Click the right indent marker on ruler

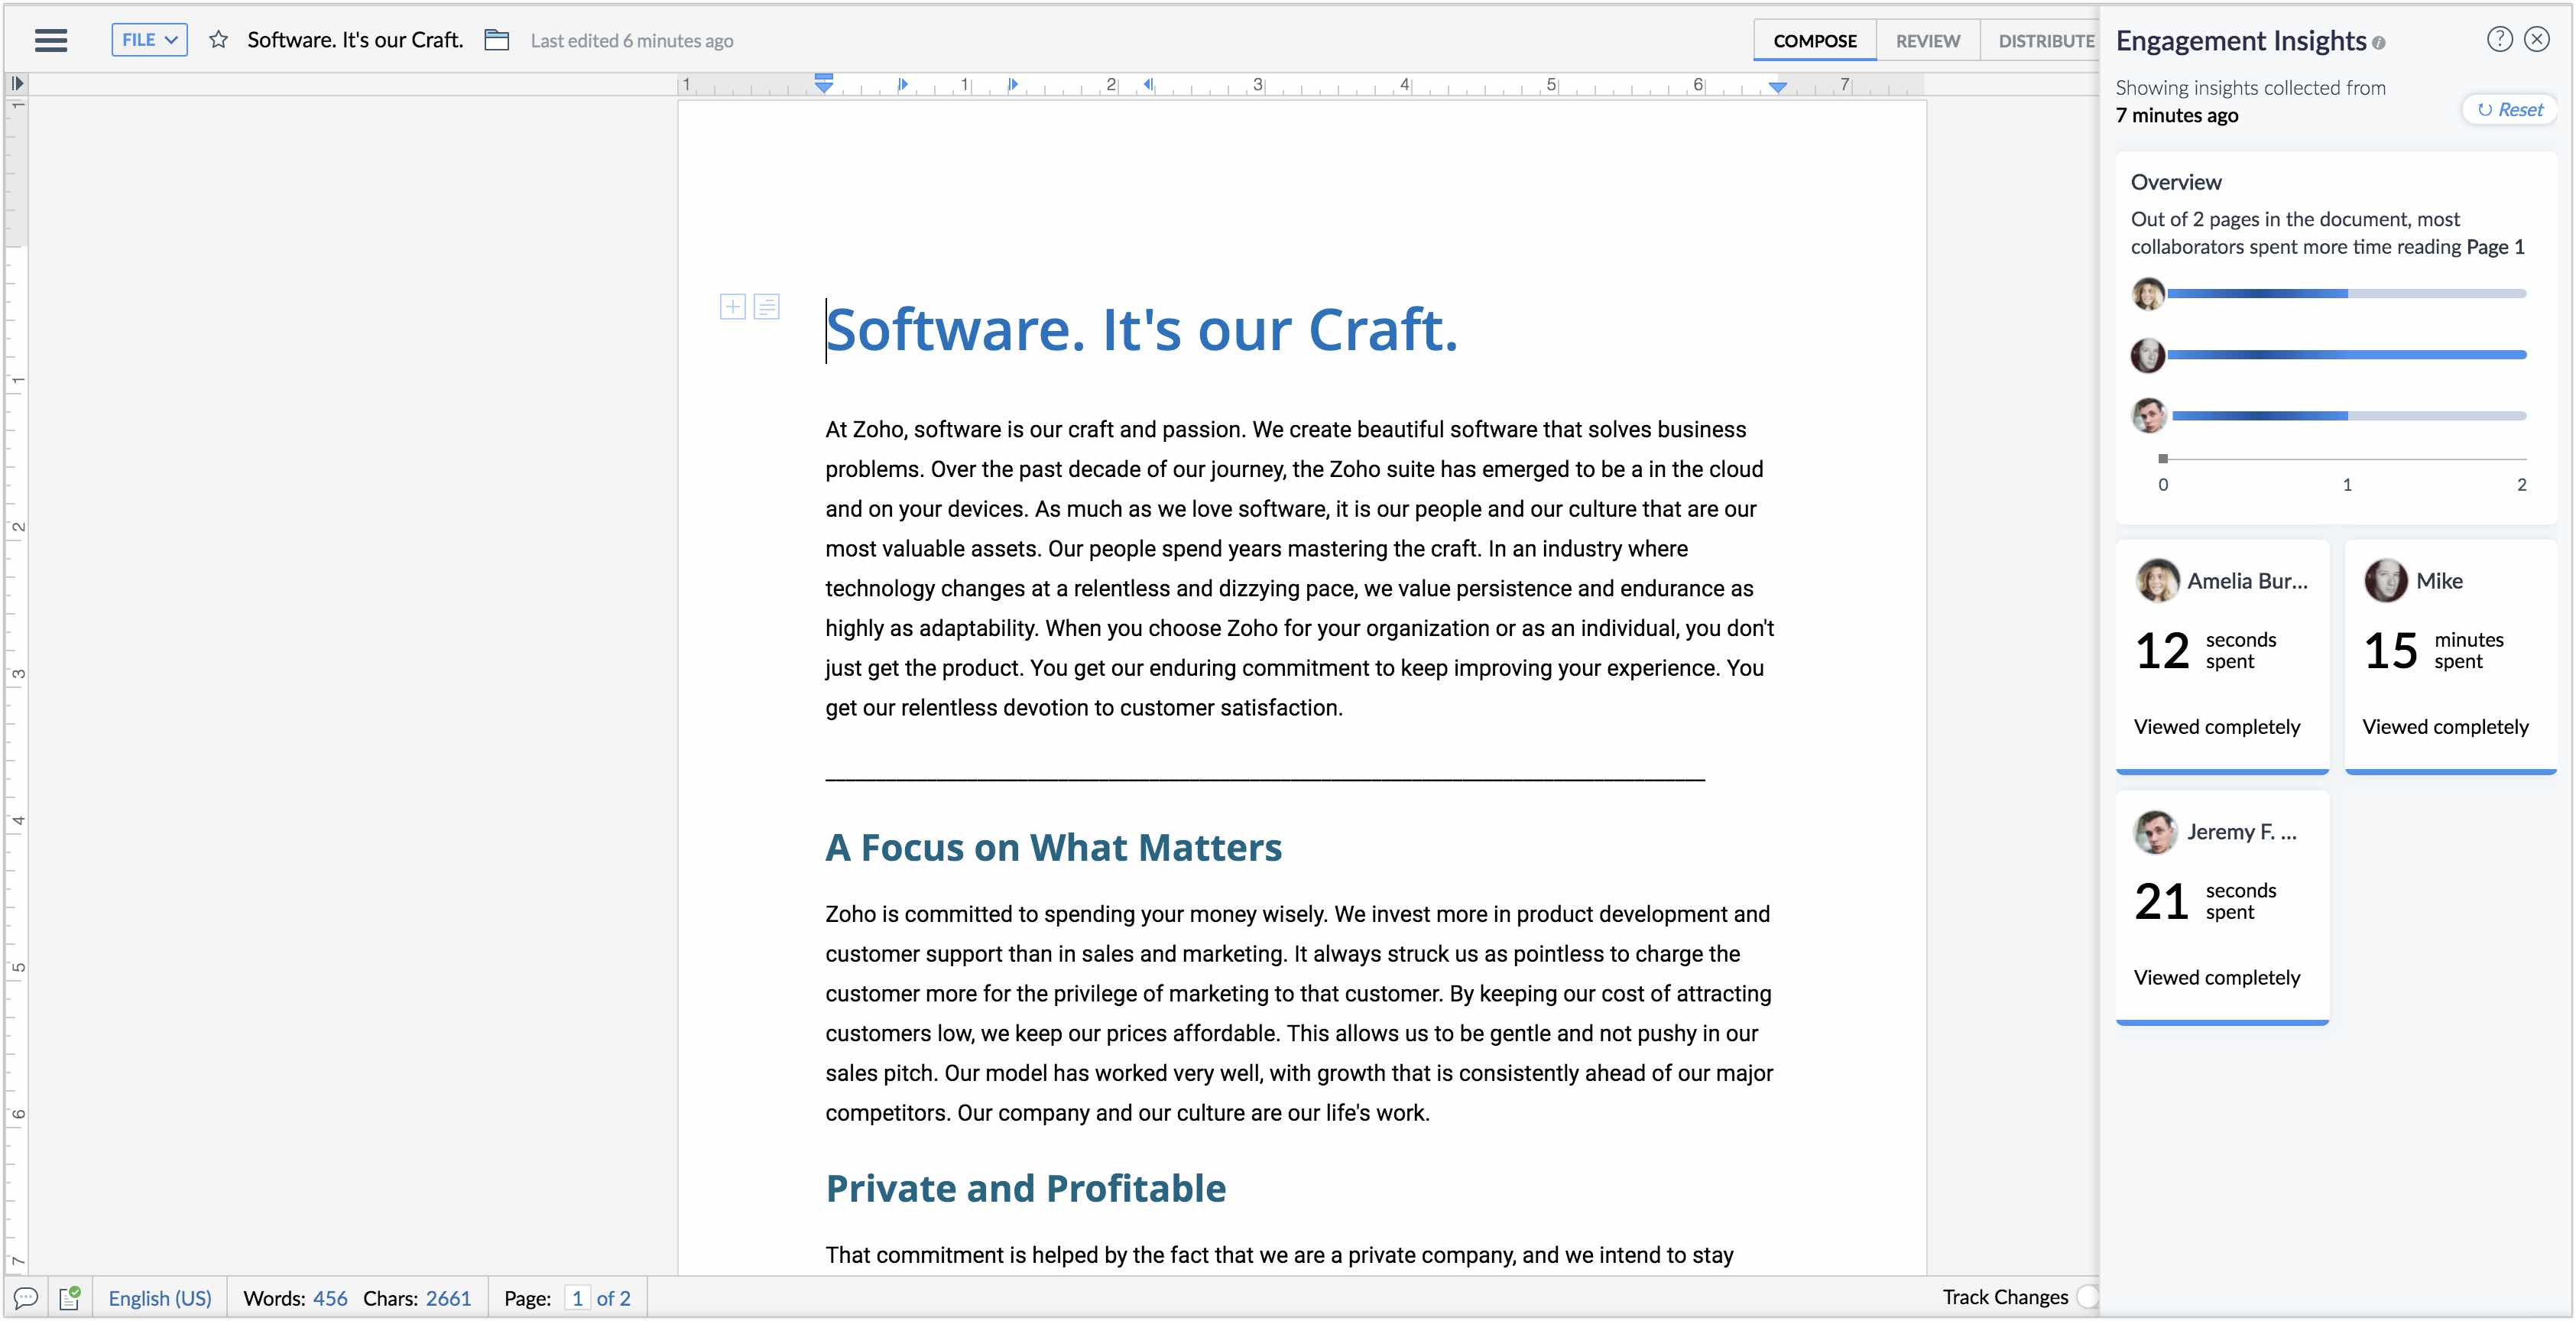tap(1777, 87)
